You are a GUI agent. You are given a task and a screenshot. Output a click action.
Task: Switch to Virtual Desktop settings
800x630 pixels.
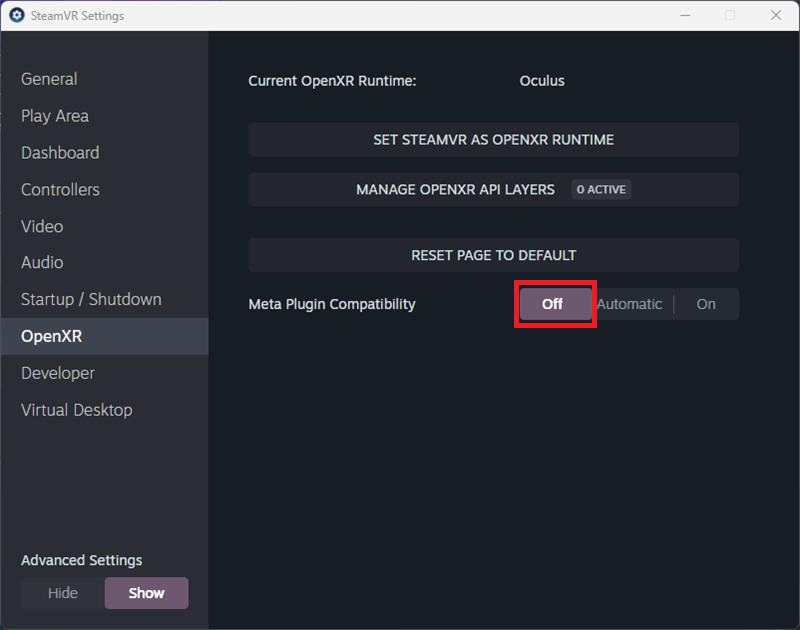[x=76, y=410]
